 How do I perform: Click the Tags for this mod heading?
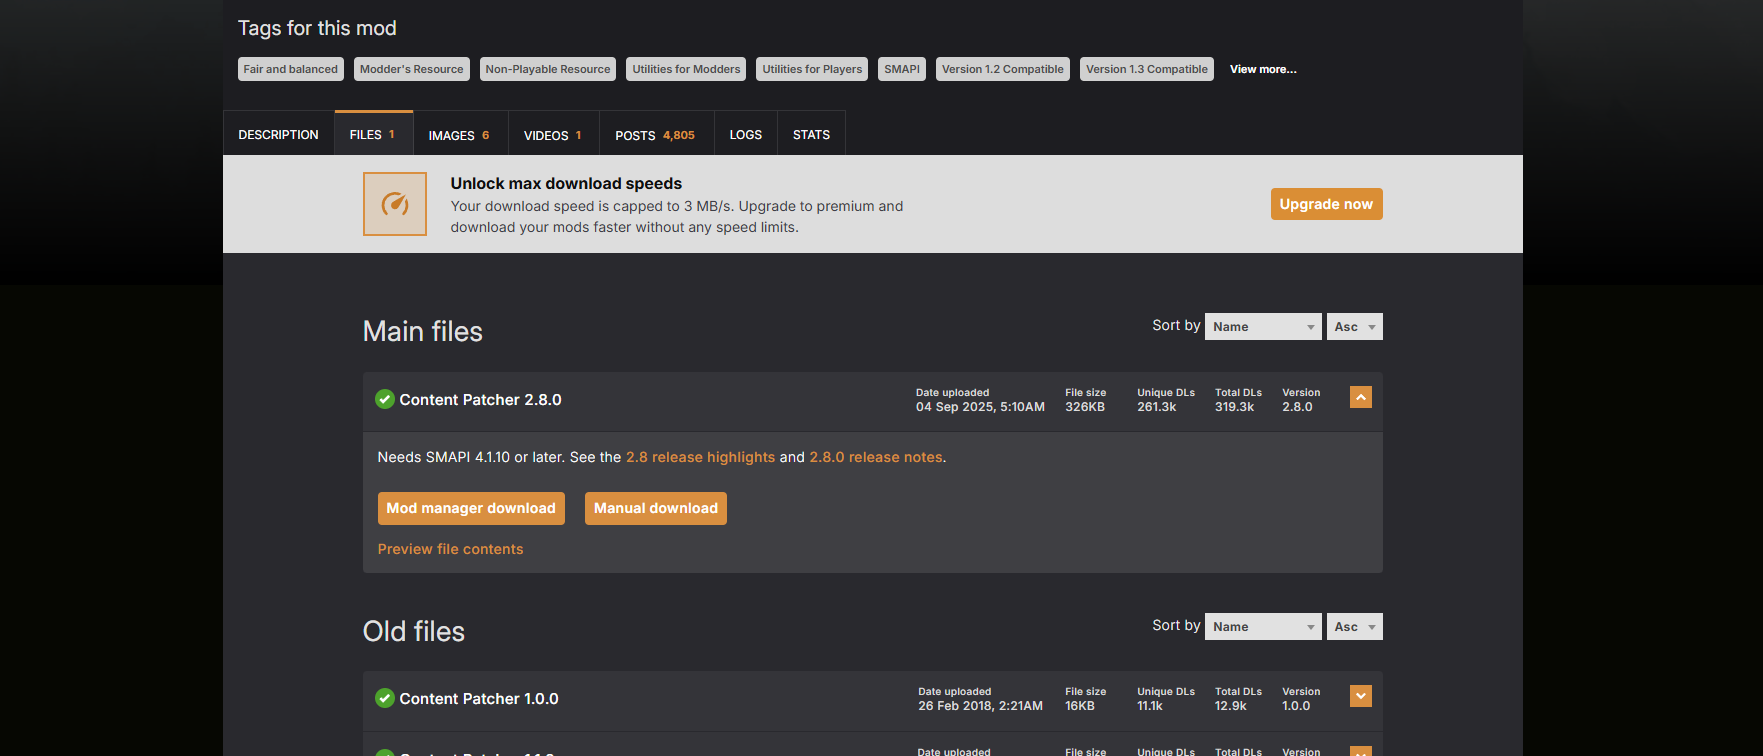click(x=317, y=28)
